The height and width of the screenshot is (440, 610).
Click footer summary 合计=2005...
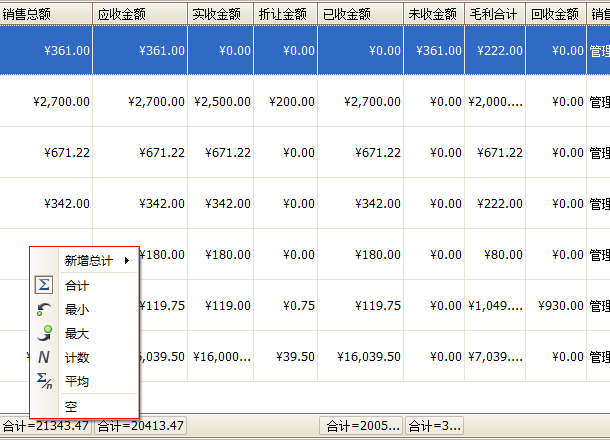362,426
